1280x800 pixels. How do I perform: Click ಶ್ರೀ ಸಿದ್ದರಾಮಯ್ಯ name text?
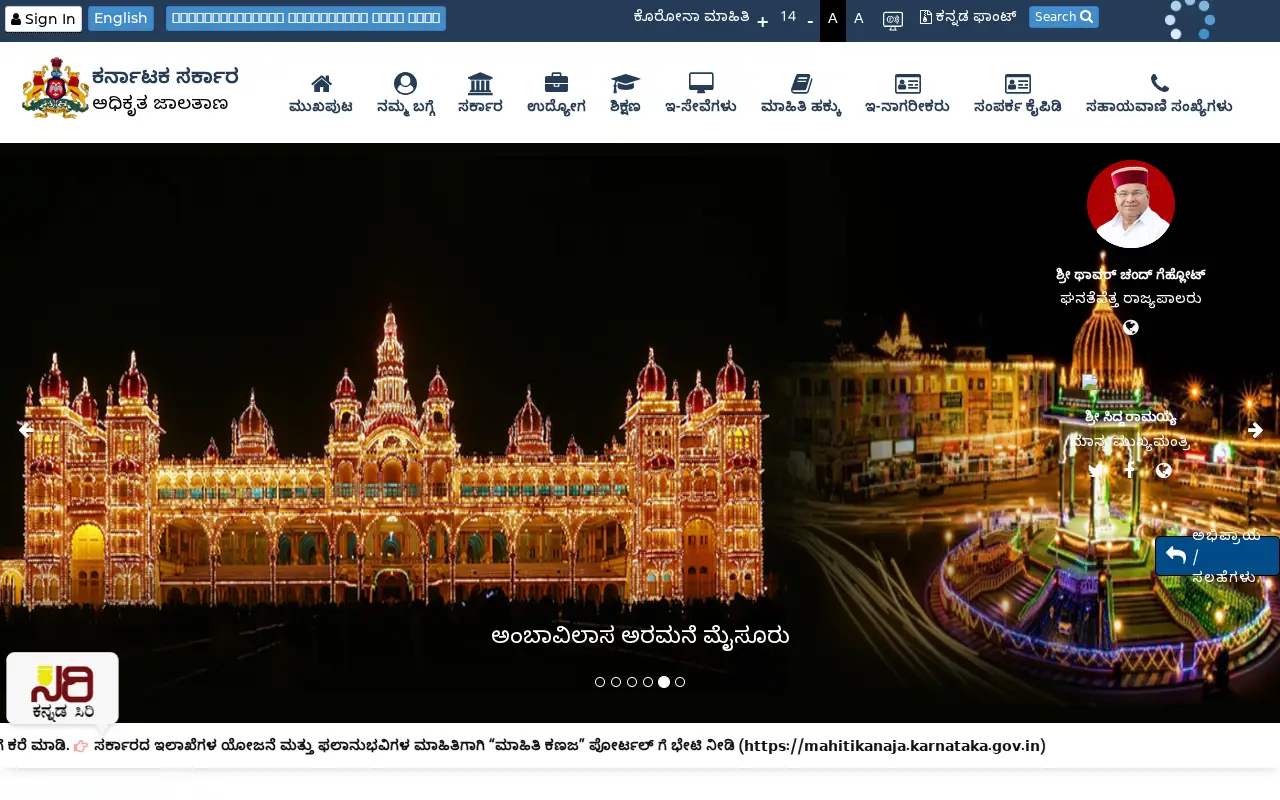pos(1131,417)
